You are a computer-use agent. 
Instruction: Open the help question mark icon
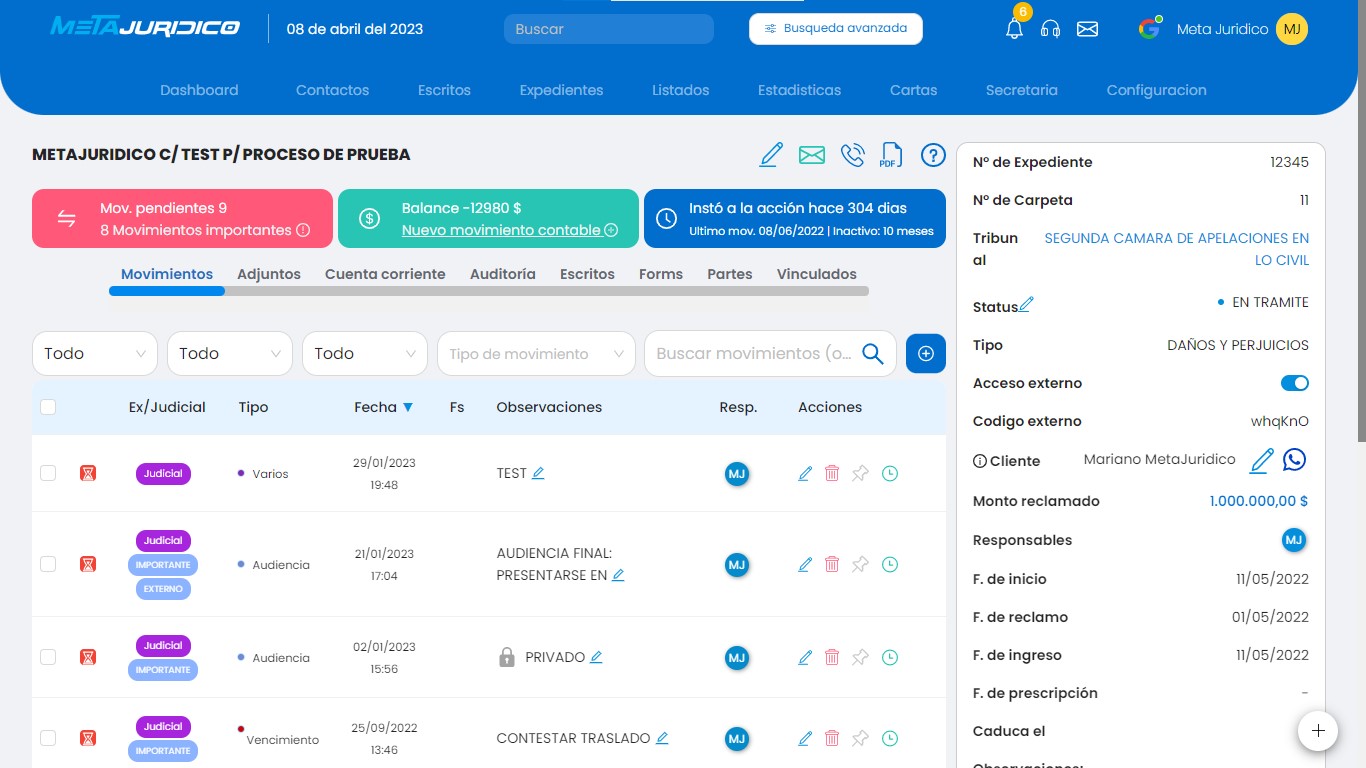(x=932, y=155)
